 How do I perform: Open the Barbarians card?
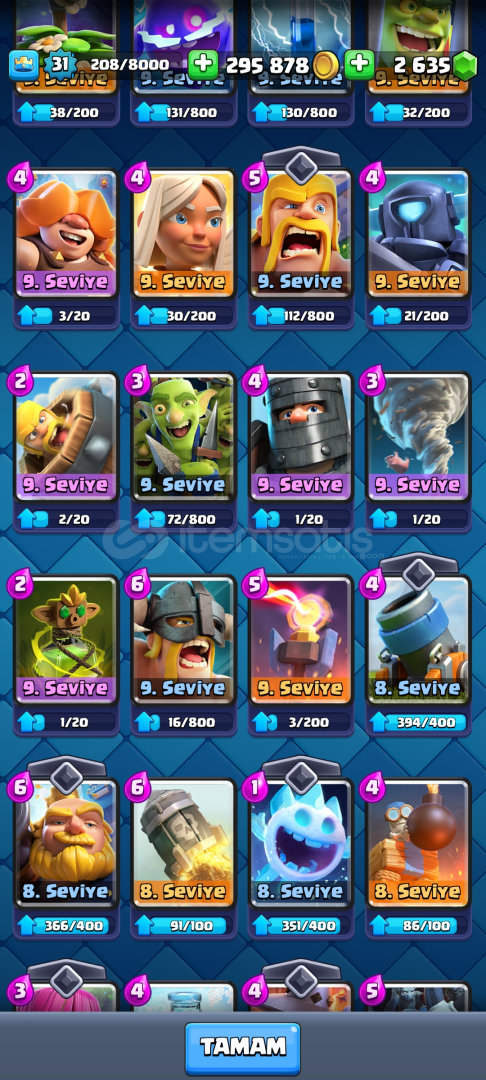pos(301,233)
